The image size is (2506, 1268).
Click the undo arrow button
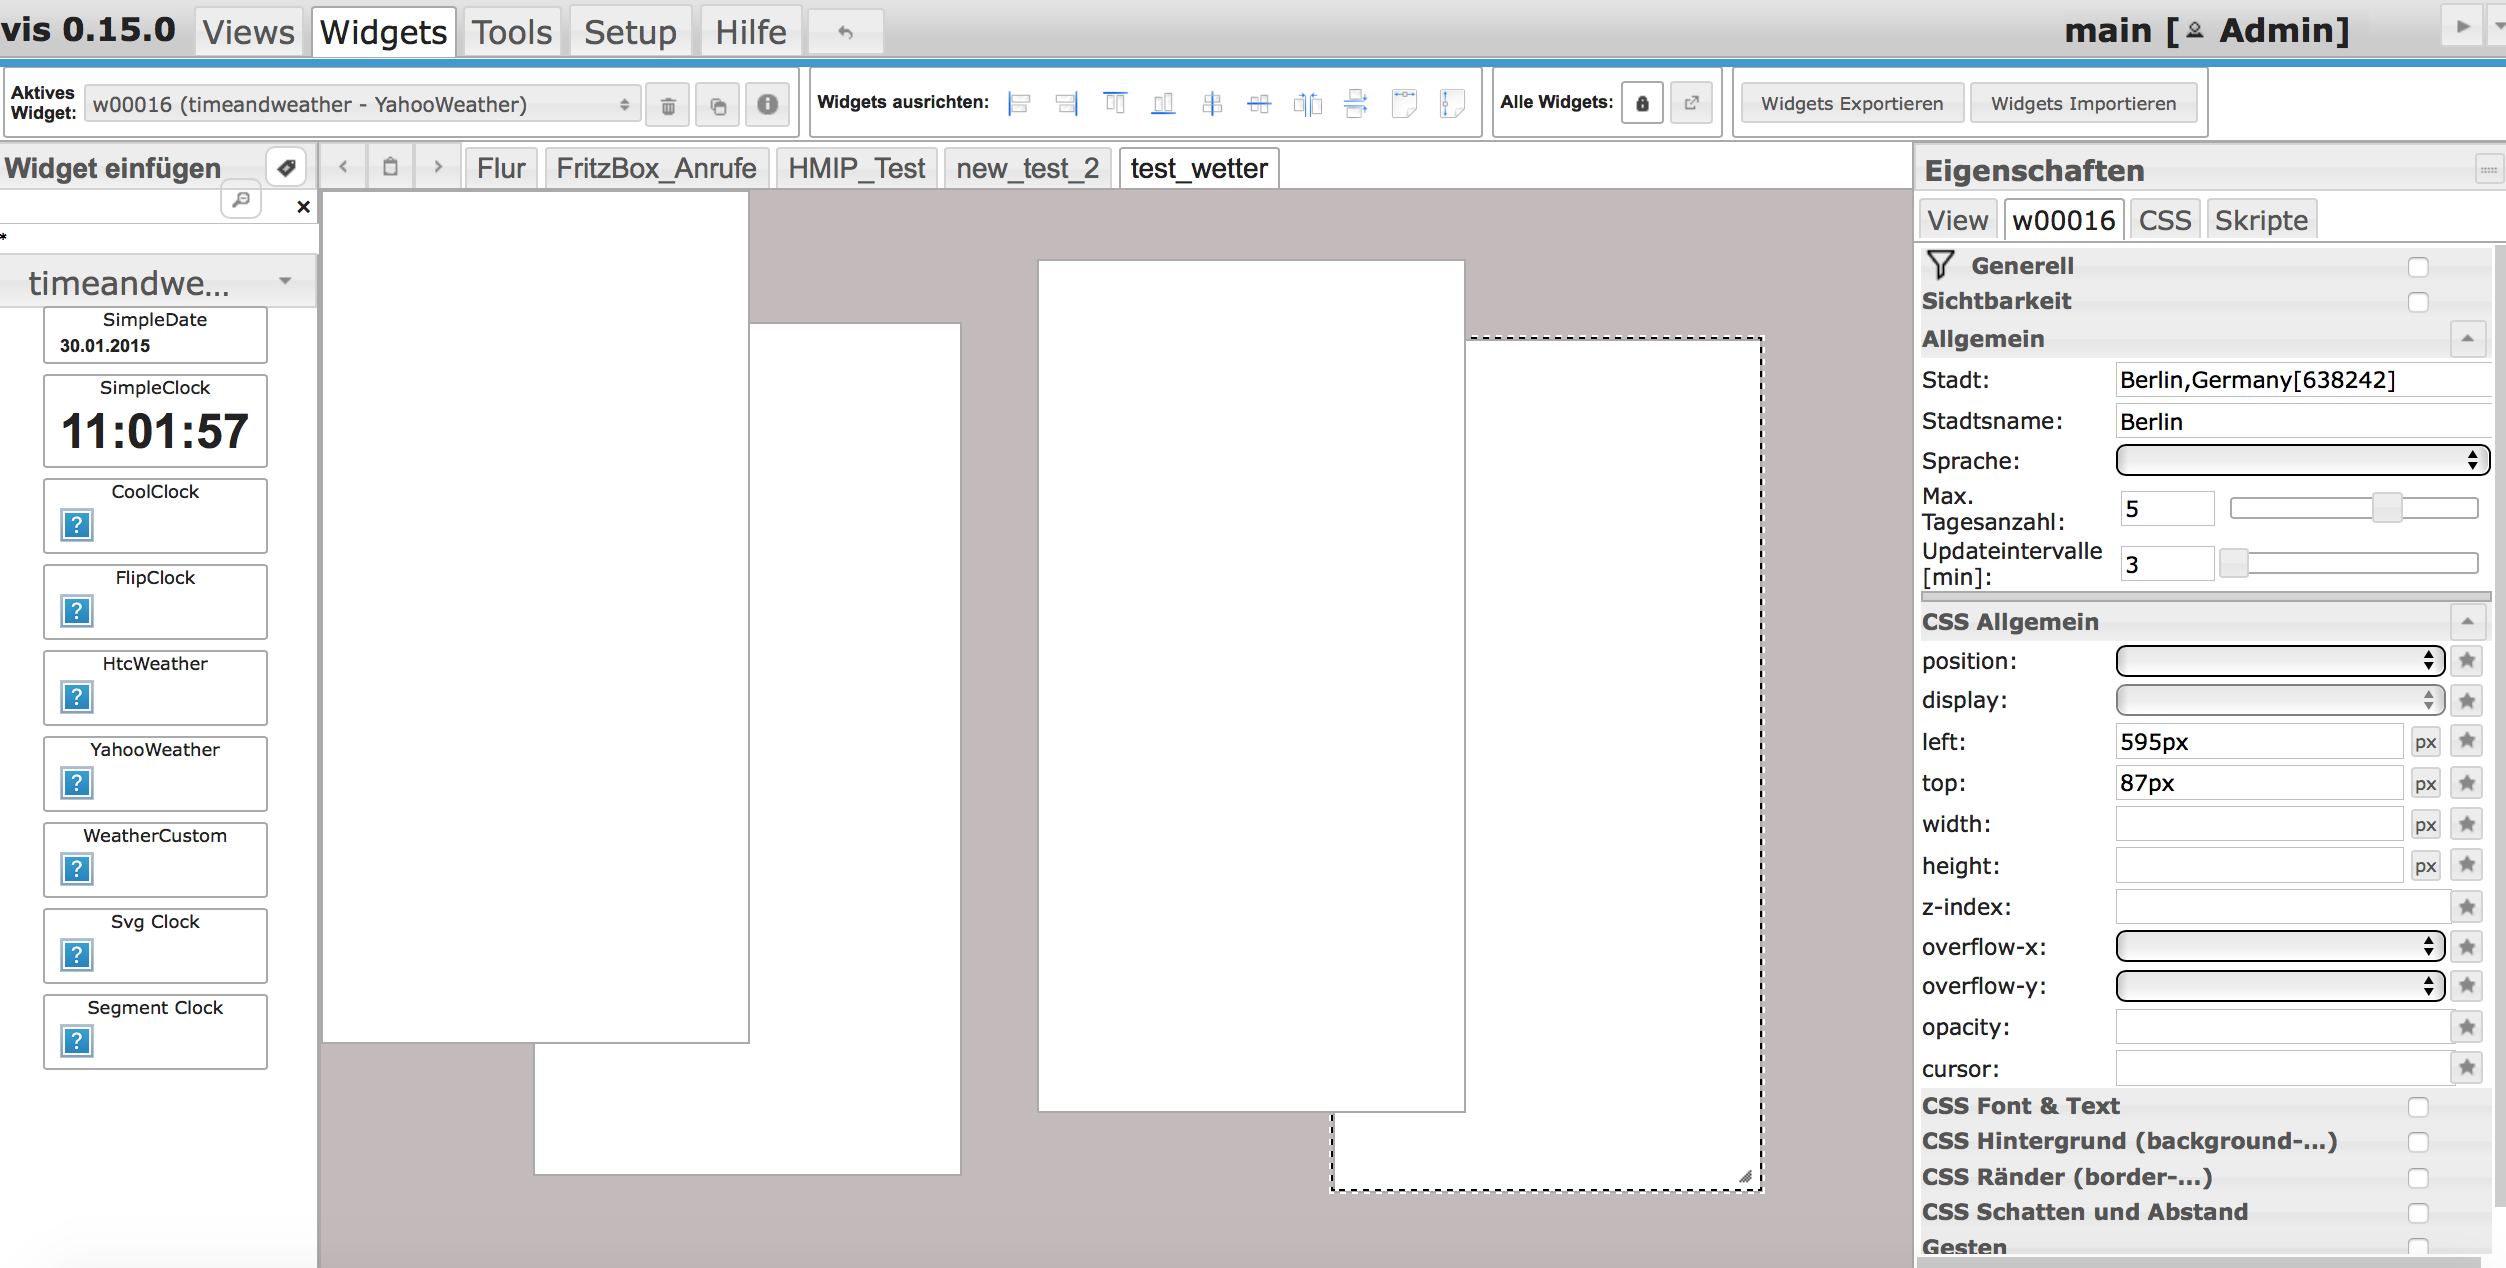point(845,32)
